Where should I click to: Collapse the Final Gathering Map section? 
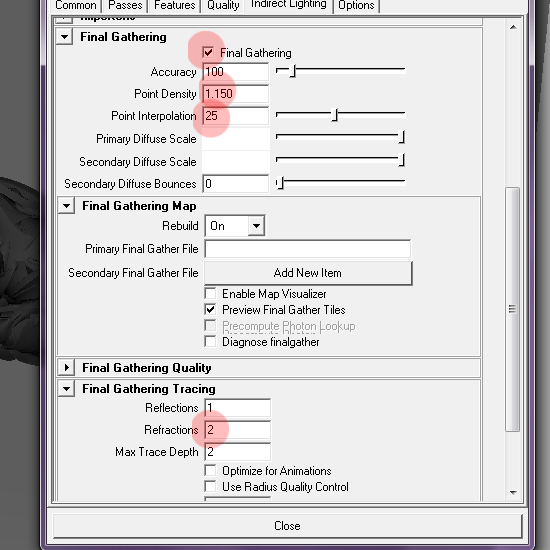(x=66, y=206)
